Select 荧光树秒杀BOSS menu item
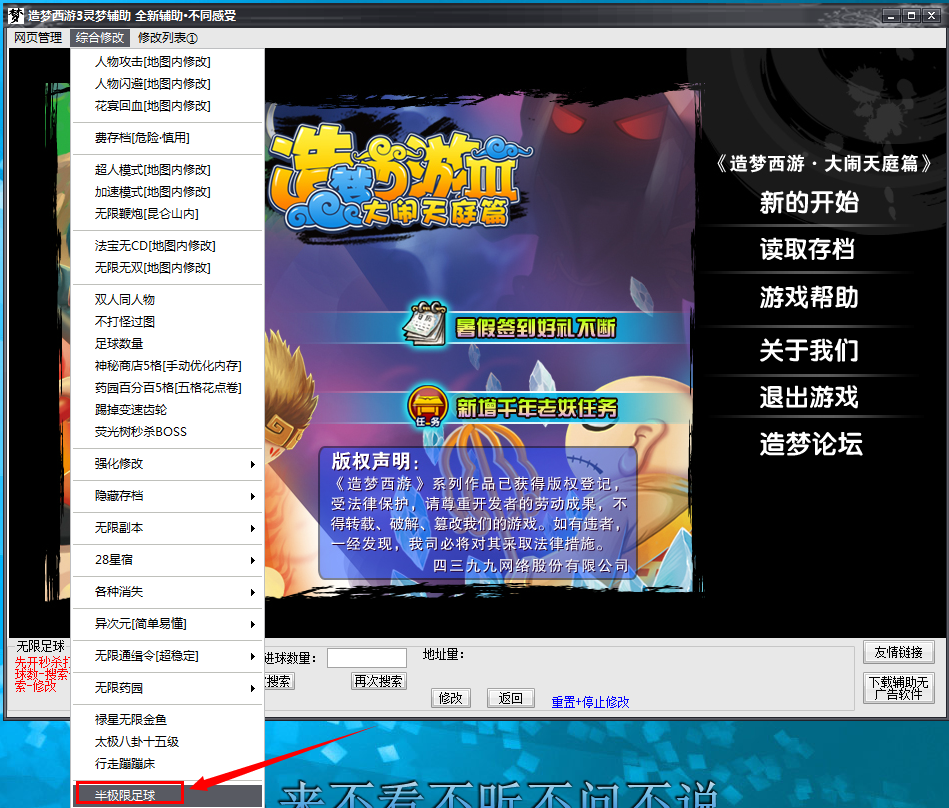Screen dimensions: 949x808 coord(168,432)
